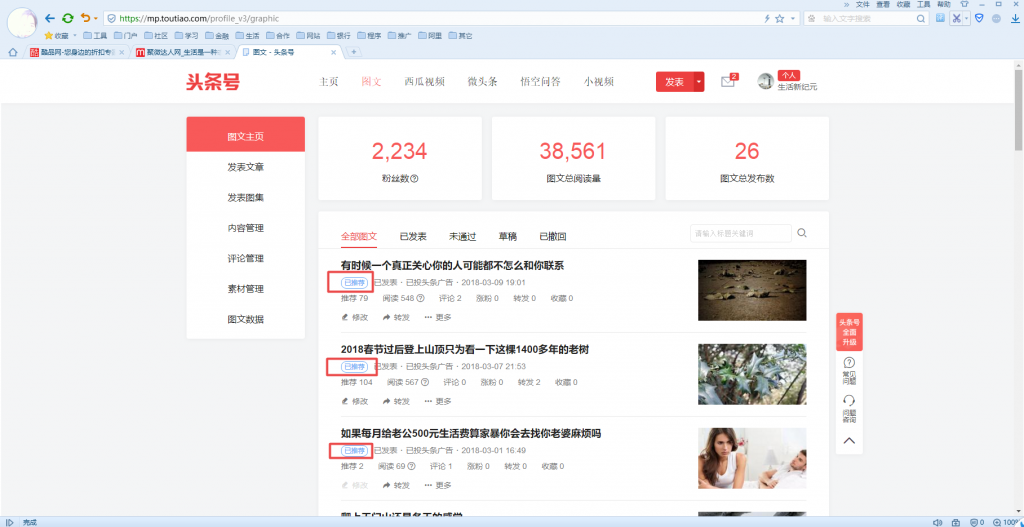Click the browser refresh icon
This screenshot has width=1024, height=527.
(x=67, y=18)
